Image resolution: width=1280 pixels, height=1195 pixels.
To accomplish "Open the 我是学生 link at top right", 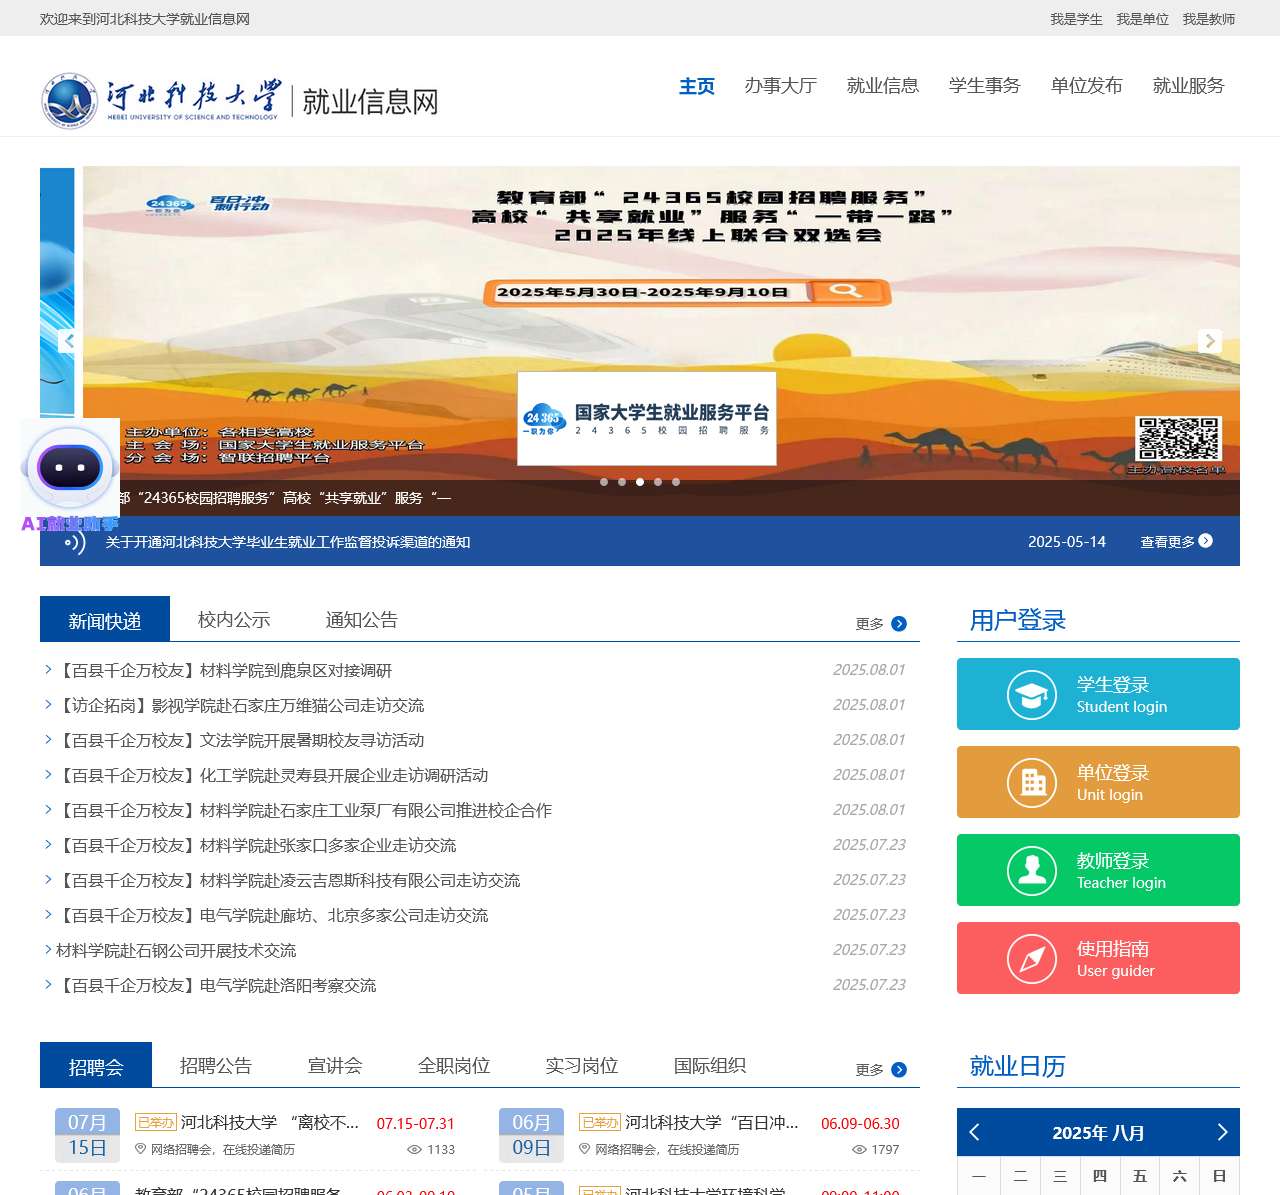I will 1076,18.
